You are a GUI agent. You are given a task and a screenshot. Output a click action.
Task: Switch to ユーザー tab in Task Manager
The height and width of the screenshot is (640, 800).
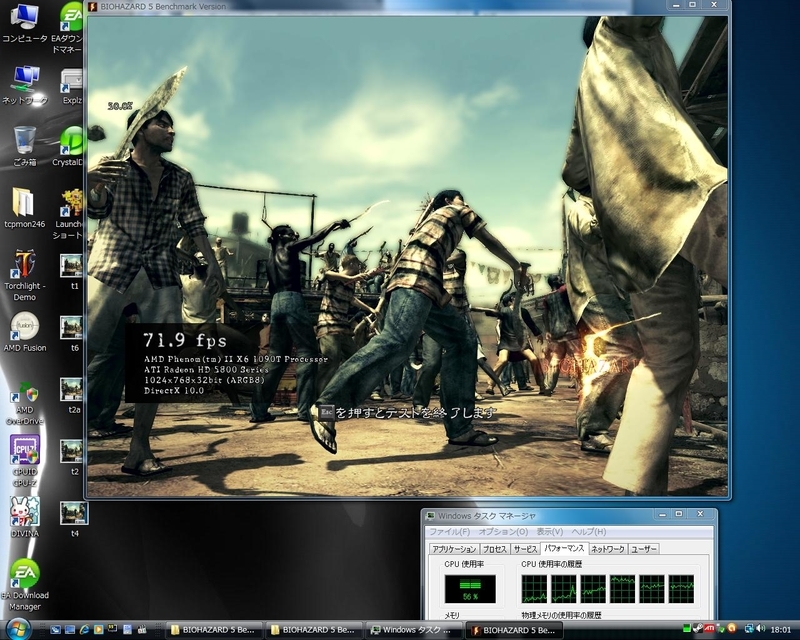pos(644,549)
